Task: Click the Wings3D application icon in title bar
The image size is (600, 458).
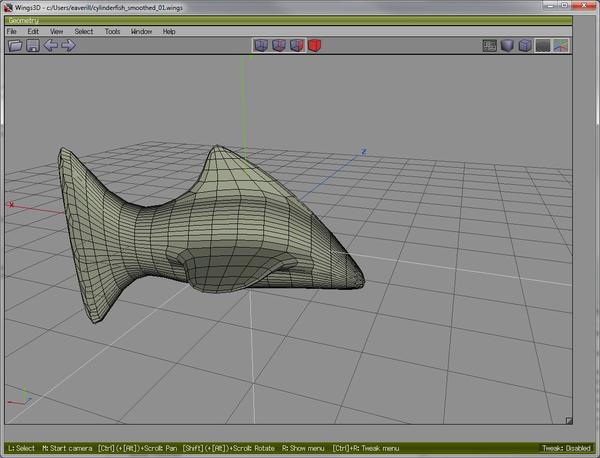Action: pos(7,7)
